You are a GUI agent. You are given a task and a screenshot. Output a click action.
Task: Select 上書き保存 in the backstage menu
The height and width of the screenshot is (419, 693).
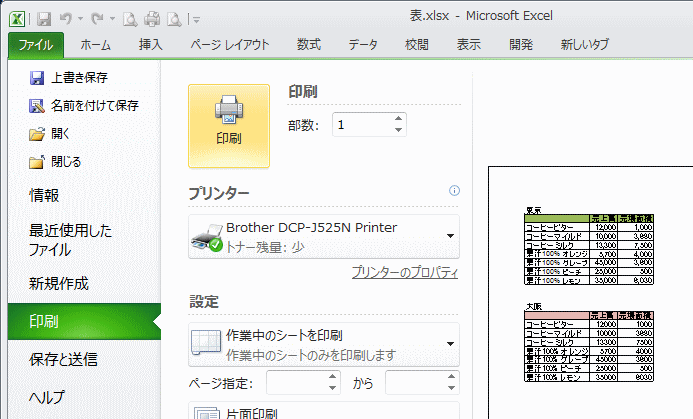pos(80,78)
